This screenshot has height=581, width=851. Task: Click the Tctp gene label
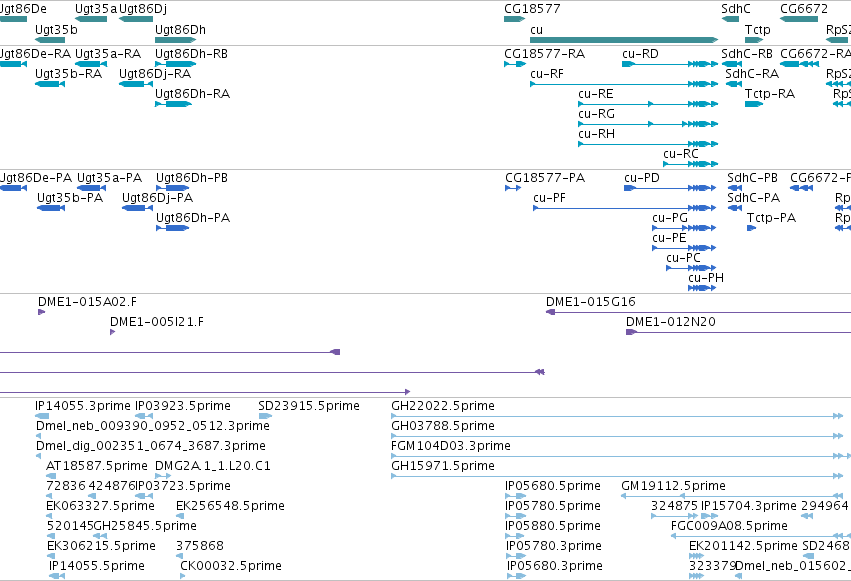[758, 30]
